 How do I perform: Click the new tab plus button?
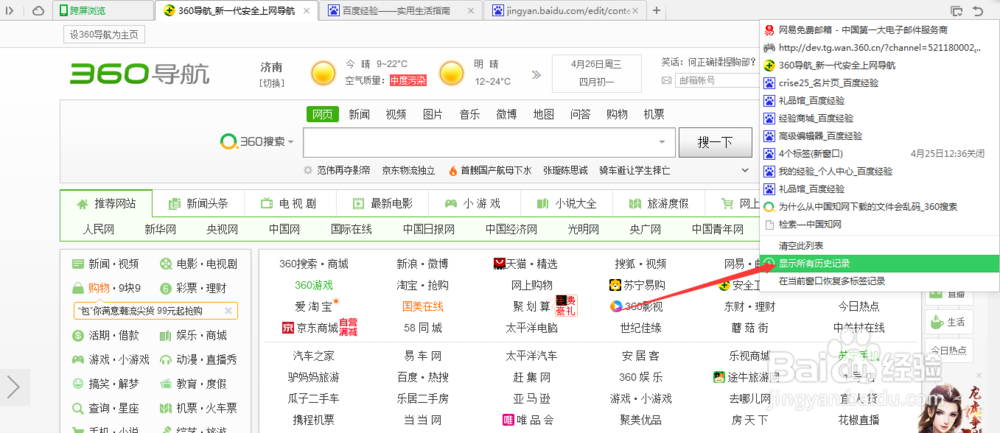pos(656,10)
